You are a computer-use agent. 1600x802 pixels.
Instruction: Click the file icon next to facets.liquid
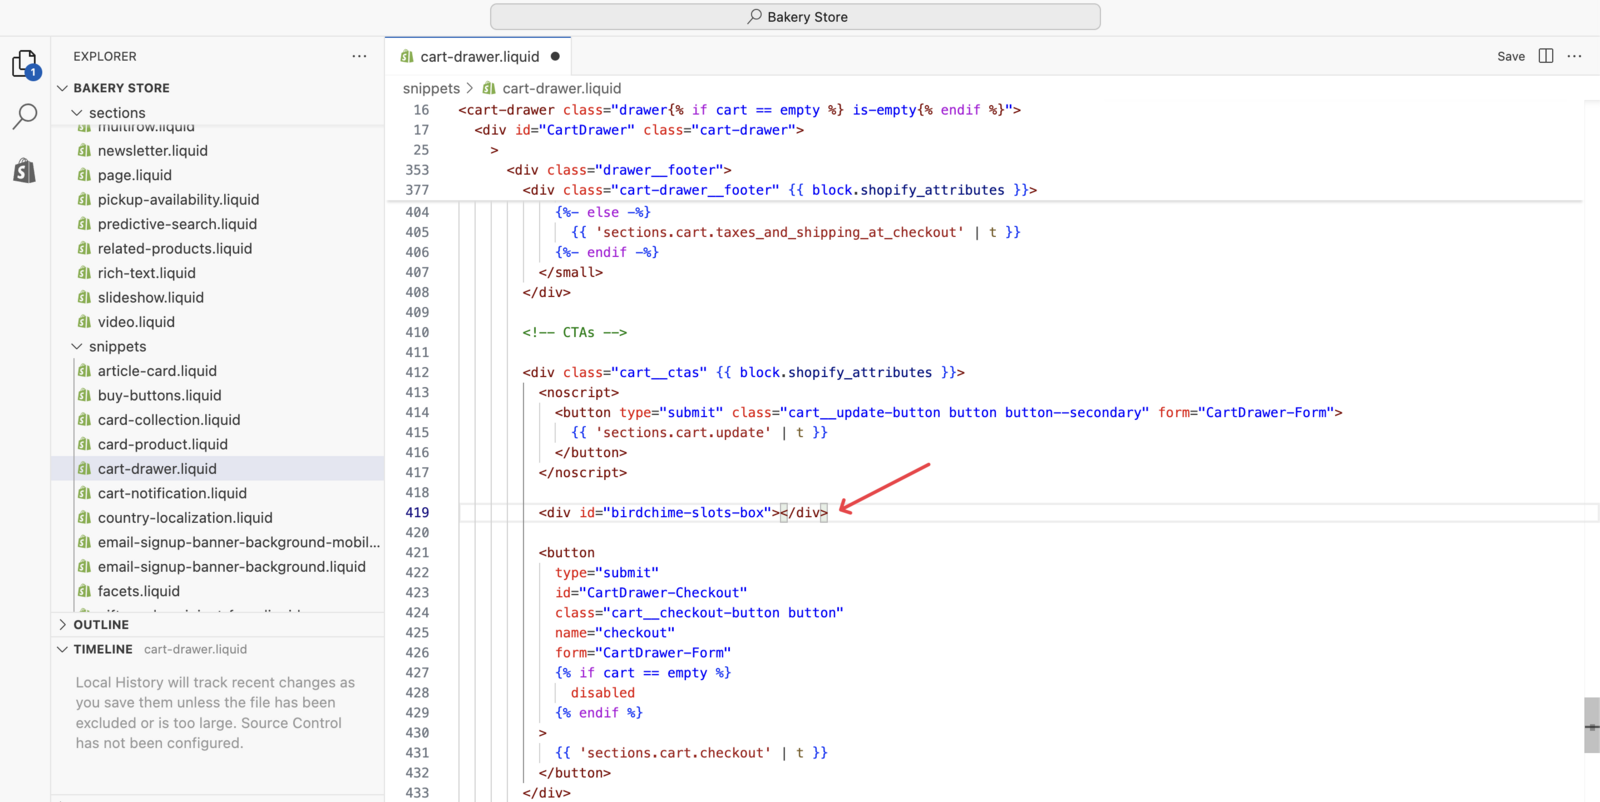point(84,591)
